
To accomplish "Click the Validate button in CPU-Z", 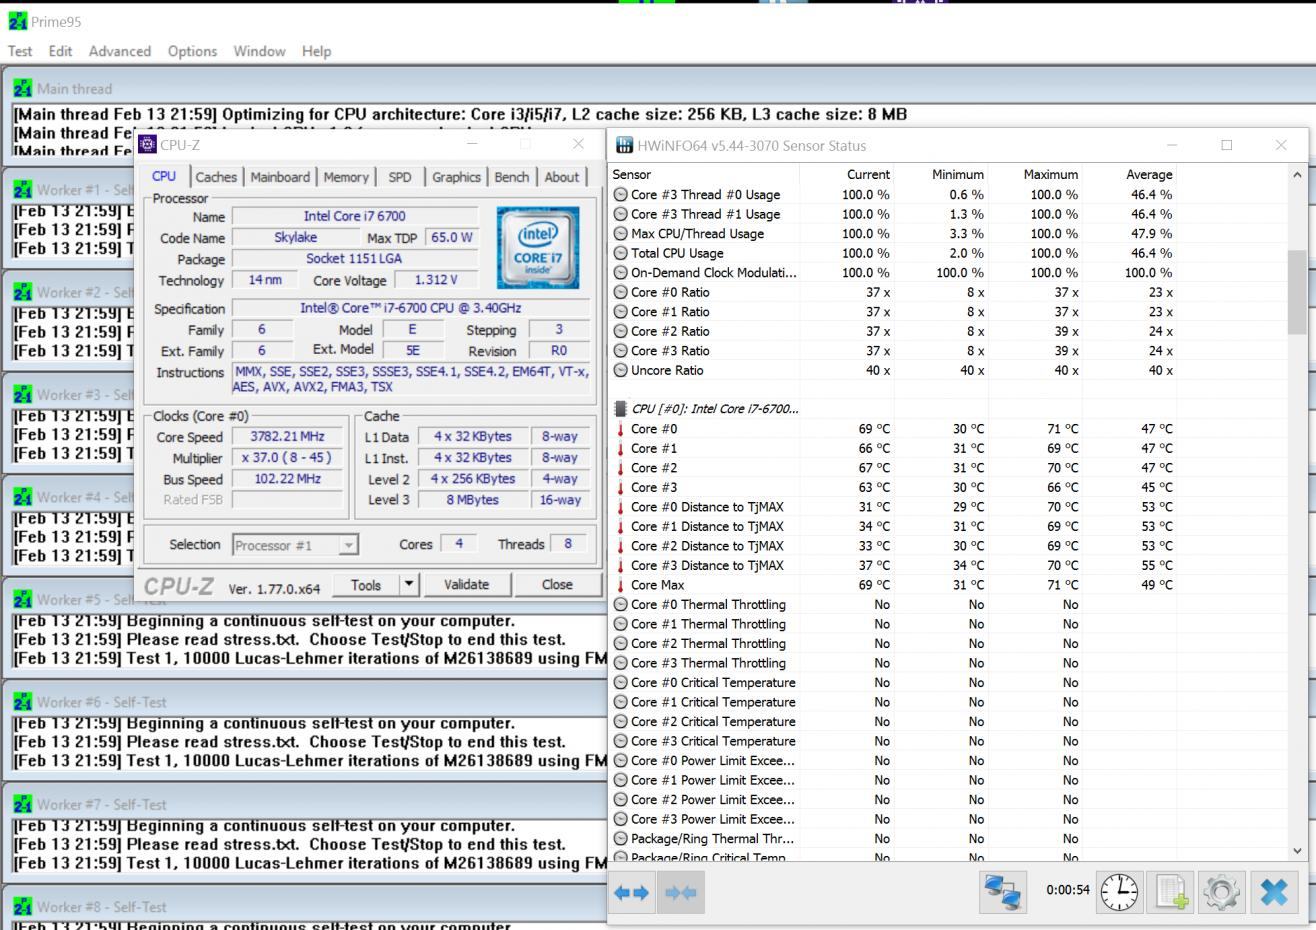I will [x=466, y=585].
